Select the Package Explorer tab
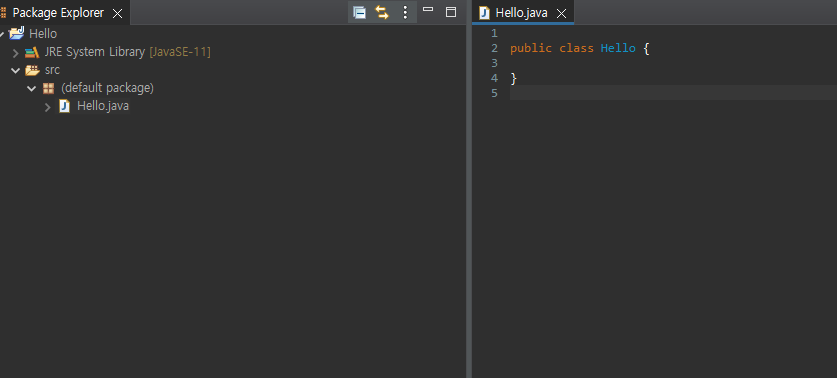The image size is (837, 378). 58,13
